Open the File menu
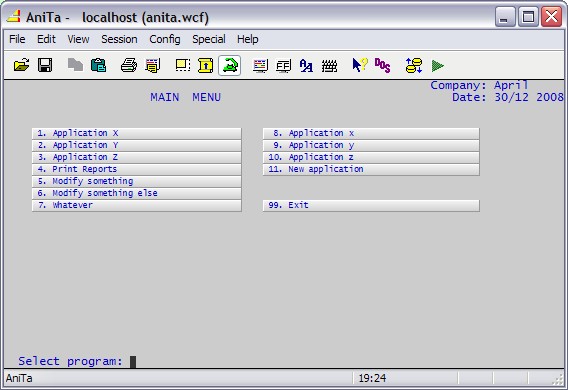The image size is (568, 390). point(17,39)
